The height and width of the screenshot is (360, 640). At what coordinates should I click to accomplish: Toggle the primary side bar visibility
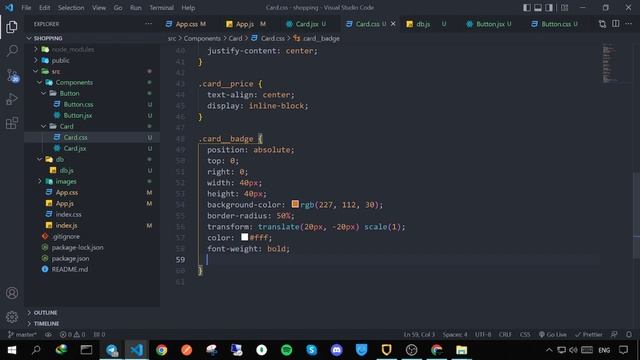527,7
